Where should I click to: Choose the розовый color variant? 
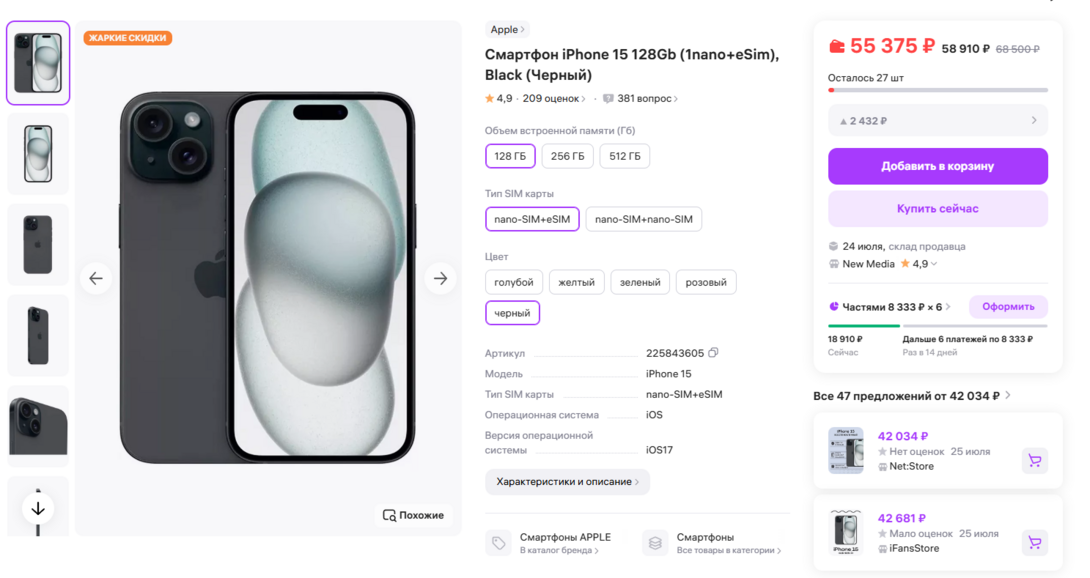pyautogui.click(x=706, y=282)
